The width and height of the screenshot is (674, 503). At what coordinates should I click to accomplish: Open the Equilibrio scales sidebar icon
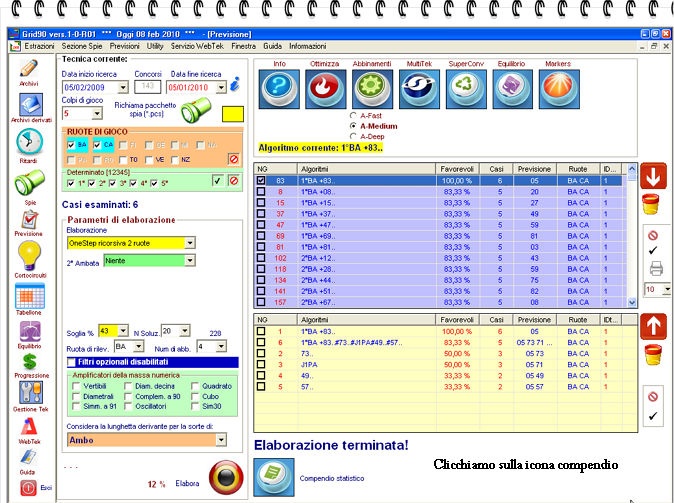(x=30, y=331)
